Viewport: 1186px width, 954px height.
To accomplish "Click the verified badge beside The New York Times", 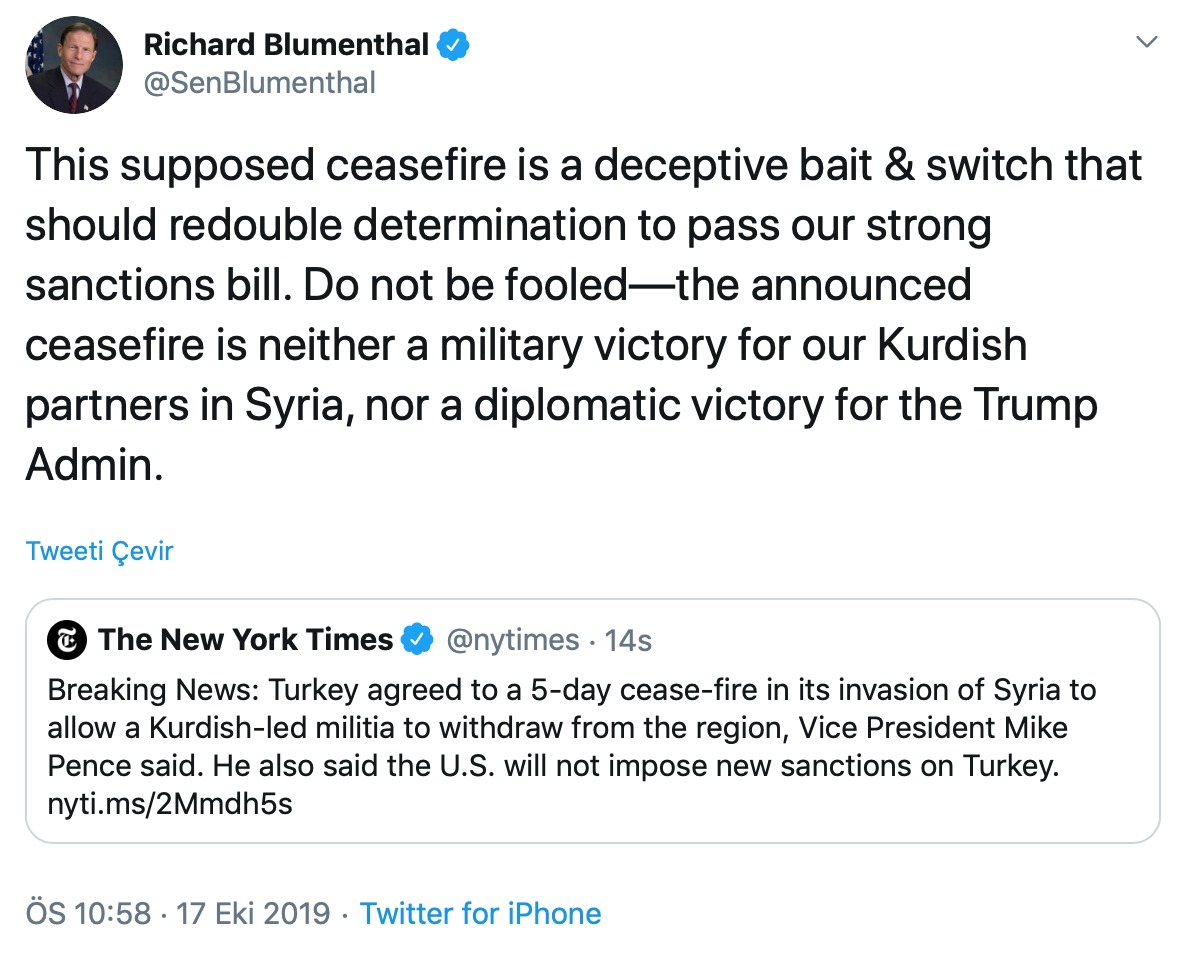I will (417, 640).
